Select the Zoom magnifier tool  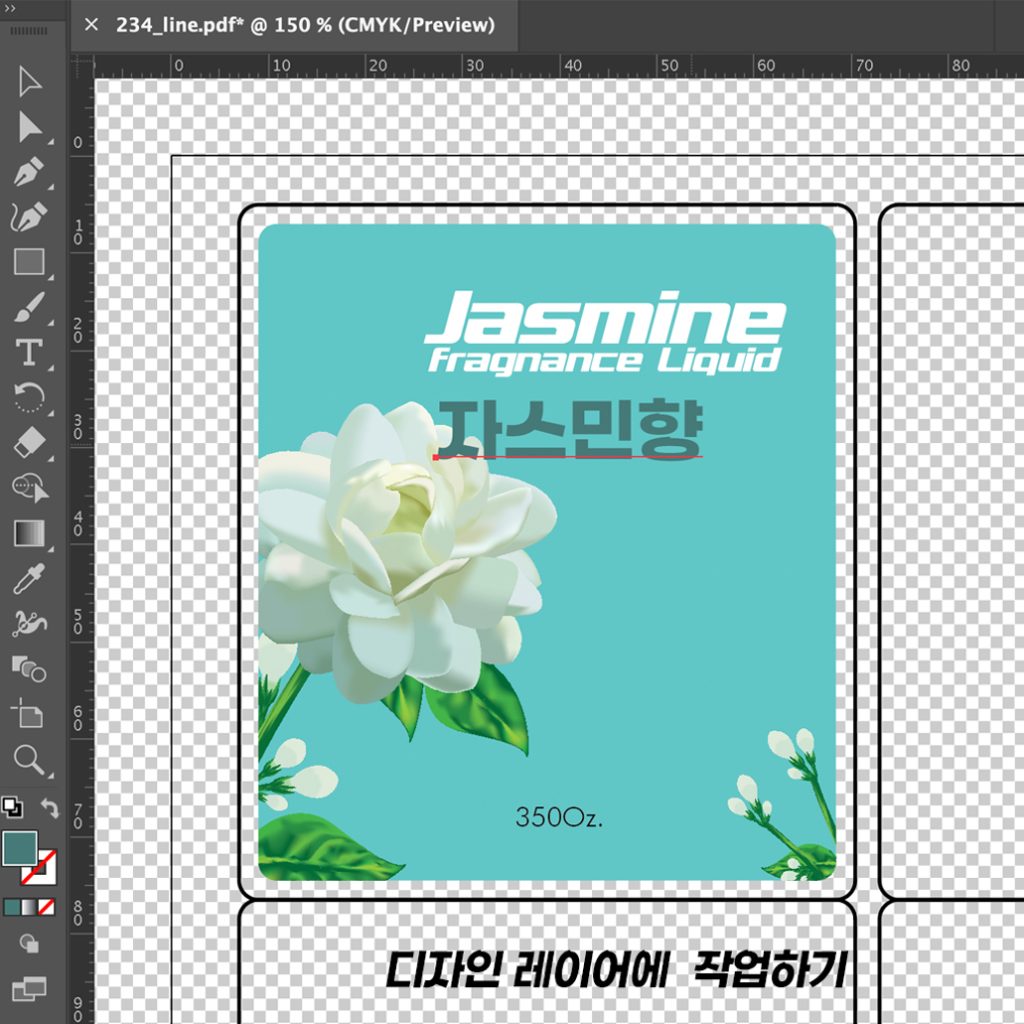click(x=29, y=760)
